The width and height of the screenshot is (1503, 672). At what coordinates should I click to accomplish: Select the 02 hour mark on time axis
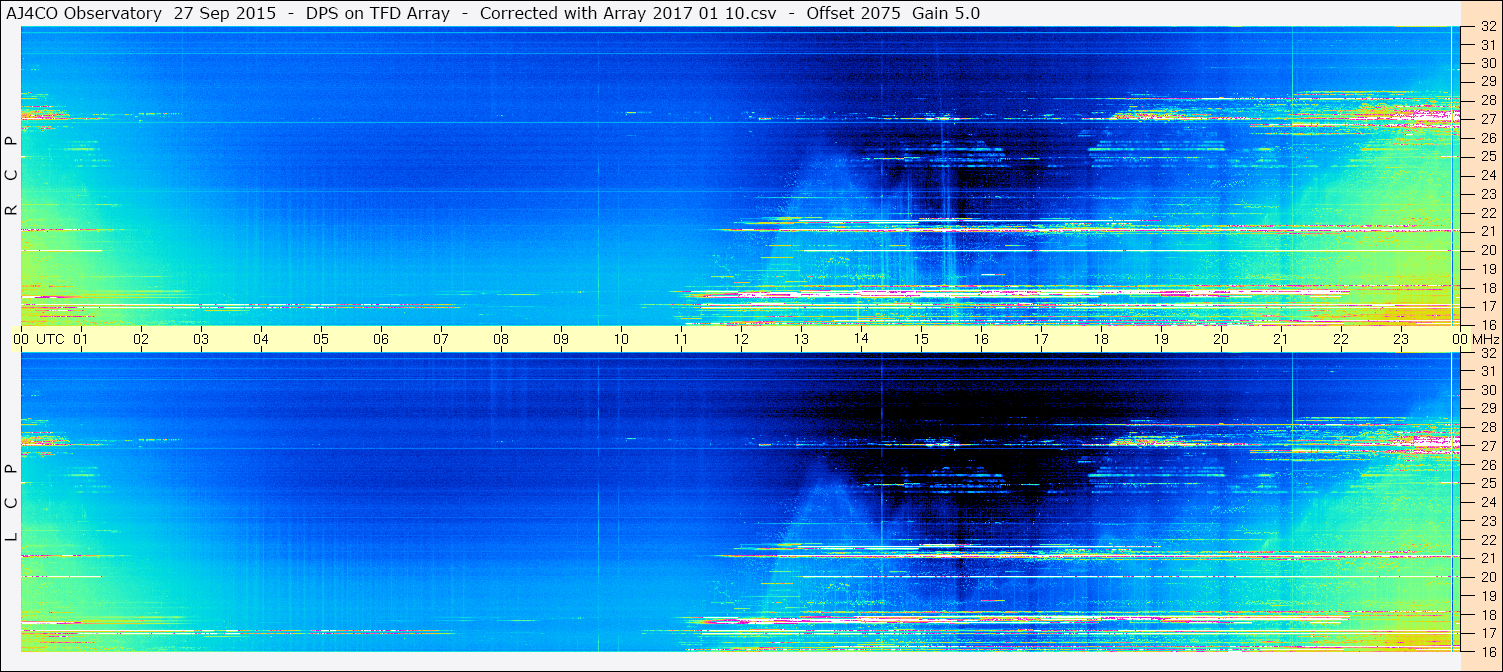click(x=141, y=339)
